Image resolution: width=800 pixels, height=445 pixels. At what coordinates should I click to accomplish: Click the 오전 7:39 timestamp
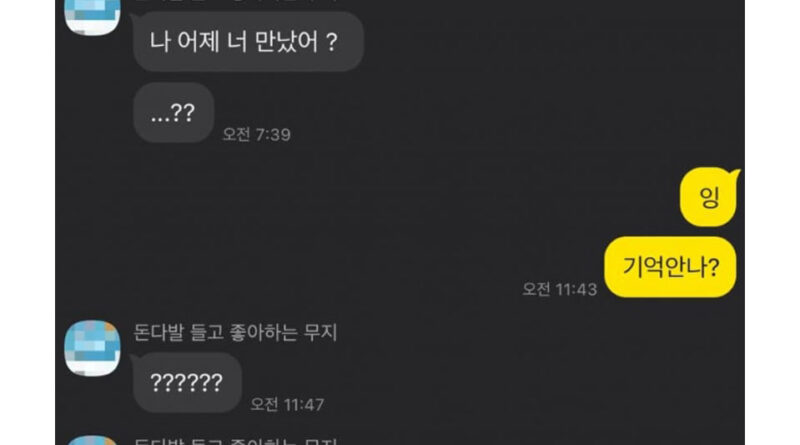(x=257, y=135)
